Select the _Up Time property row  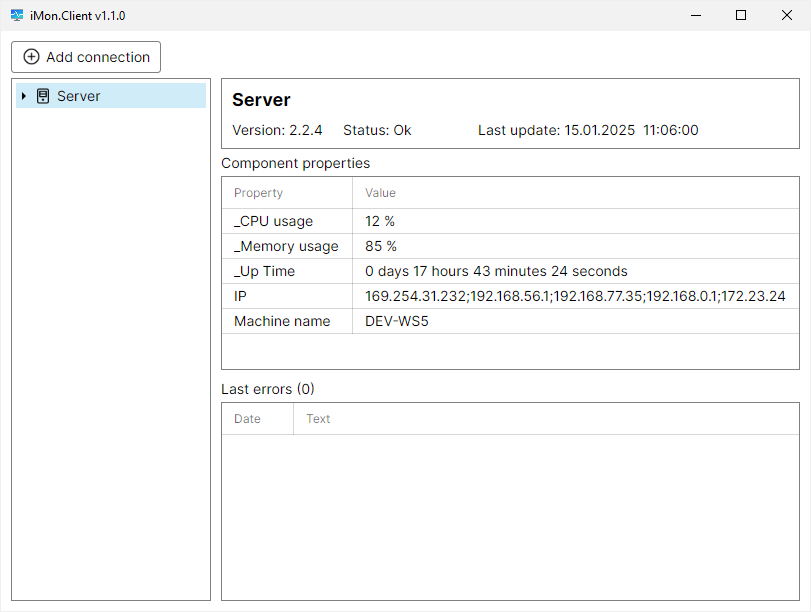pyautogui.click(x=264, y=271)
